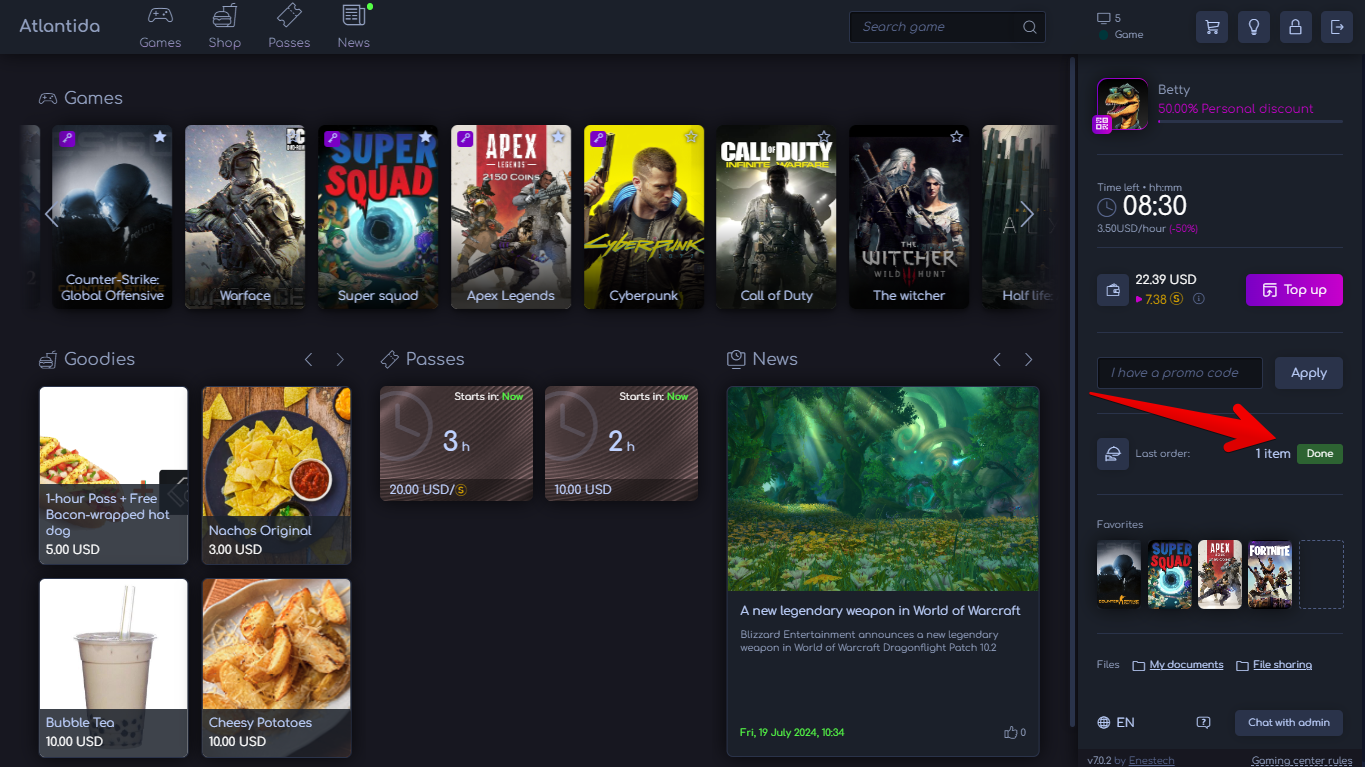Open The witcher game card
This screenshot has width=1365, height=767.
coord(909,217)
